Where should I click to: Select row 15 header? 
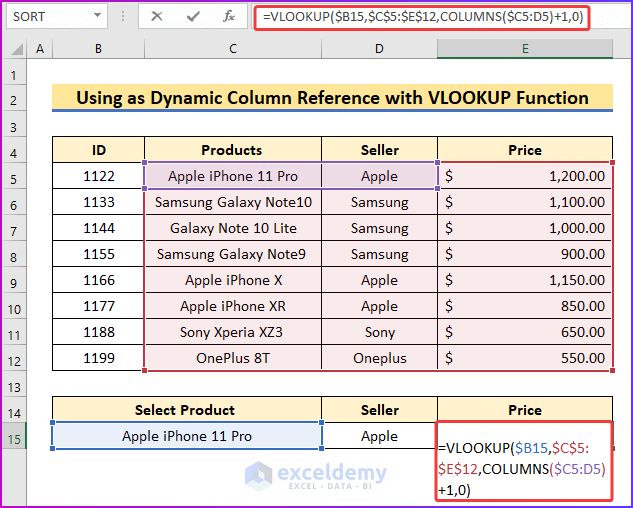[14, 436]
